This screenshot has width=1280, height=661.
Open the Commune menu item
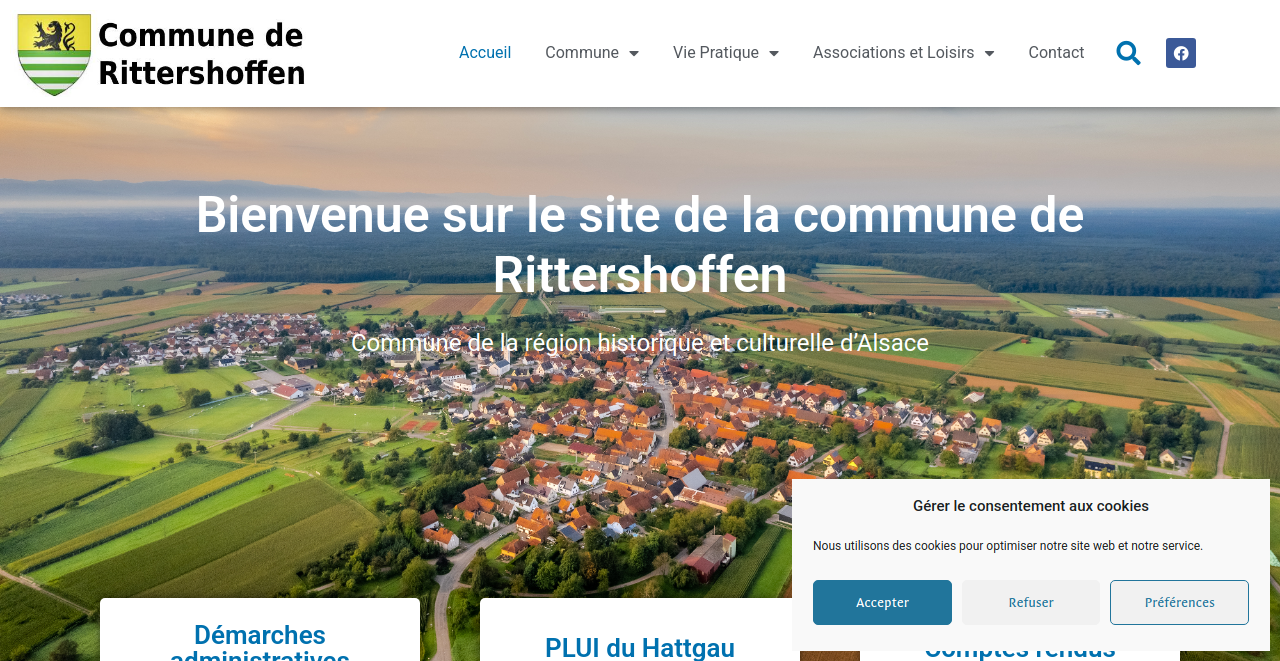tap(582, 53)
